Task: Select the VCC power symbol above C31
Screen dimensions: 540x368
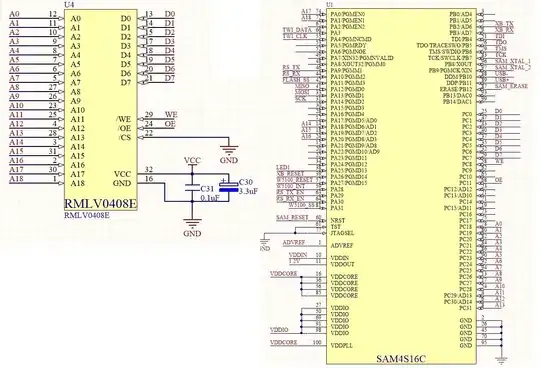Action: [x=192, y=162]
